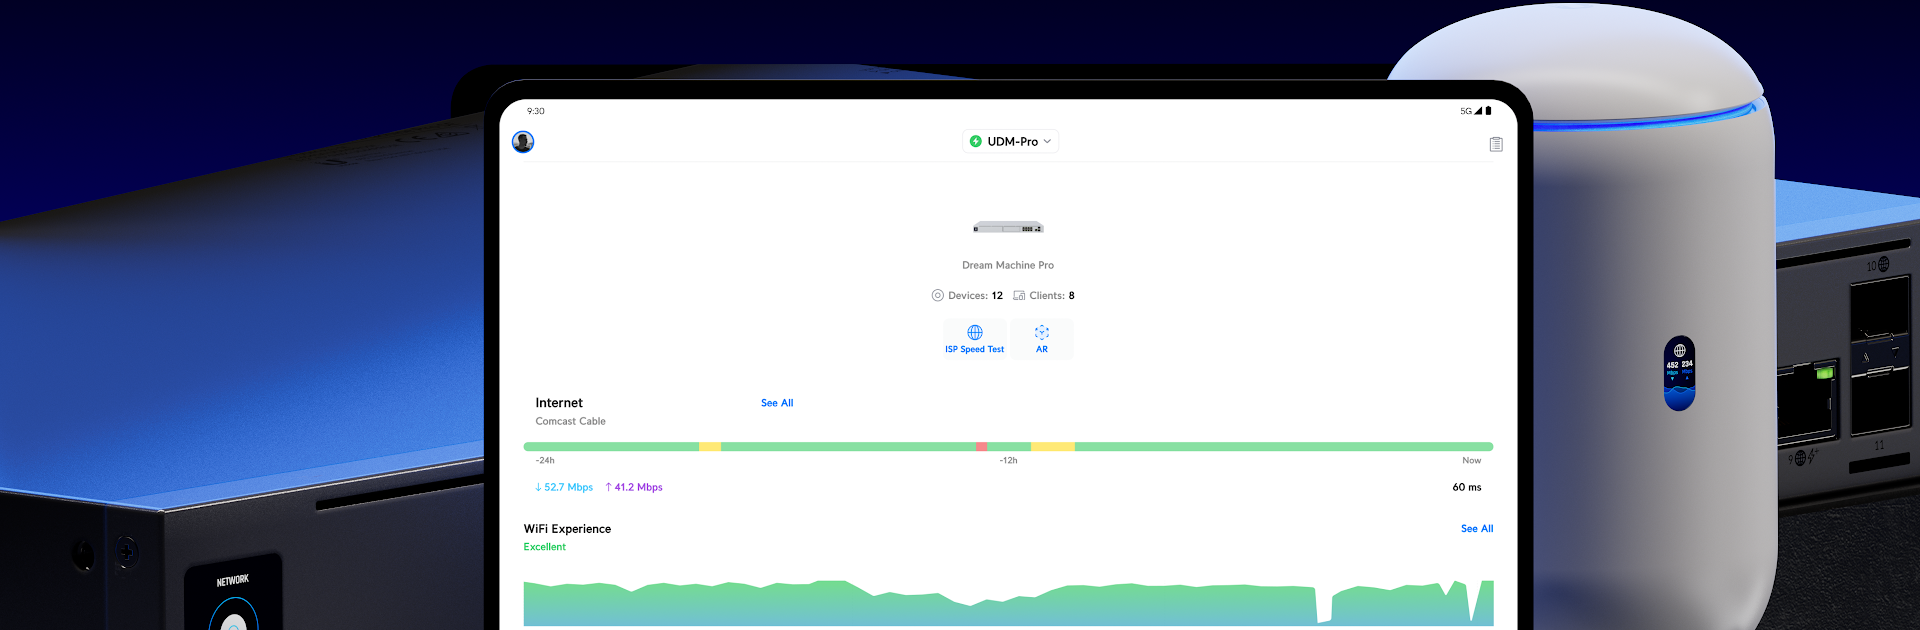
Task: Click the green UDM-Pro status icon
Action: [x=976, y=142]
